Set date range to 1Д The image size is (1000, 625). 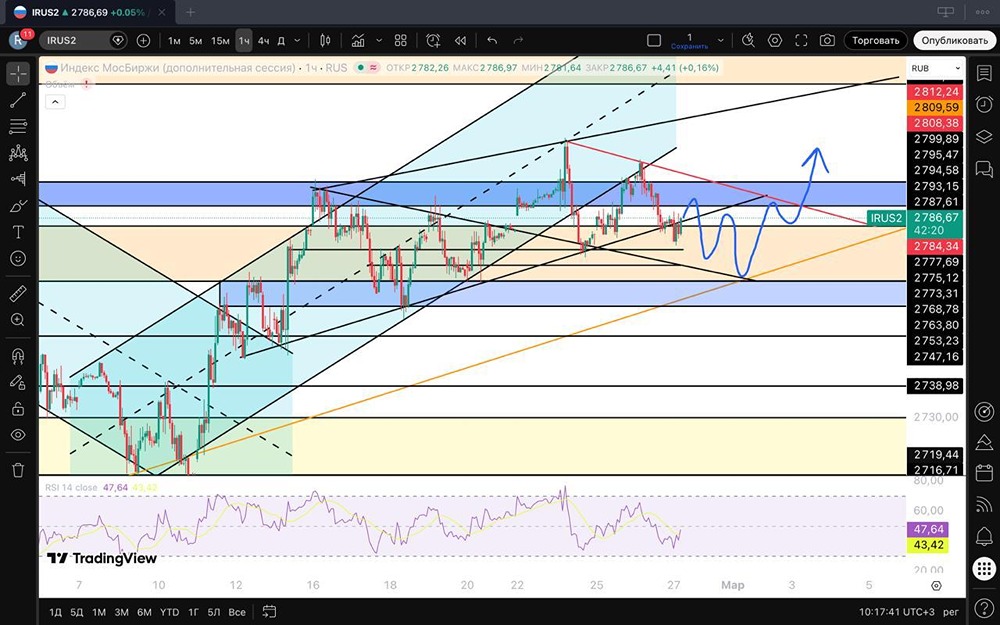pos(55,612)
